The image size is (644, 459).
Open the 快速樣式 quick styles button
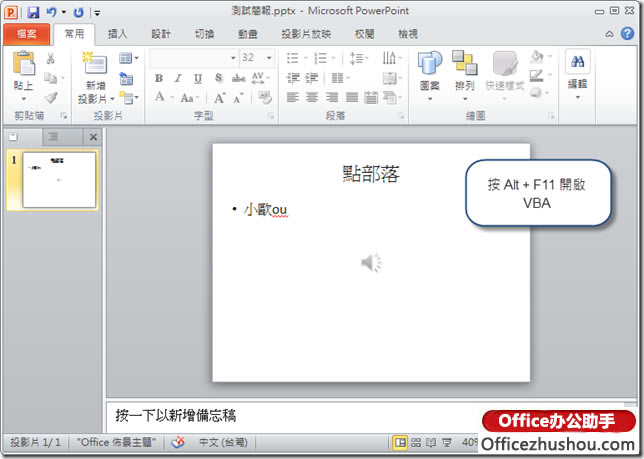point(505,76)
